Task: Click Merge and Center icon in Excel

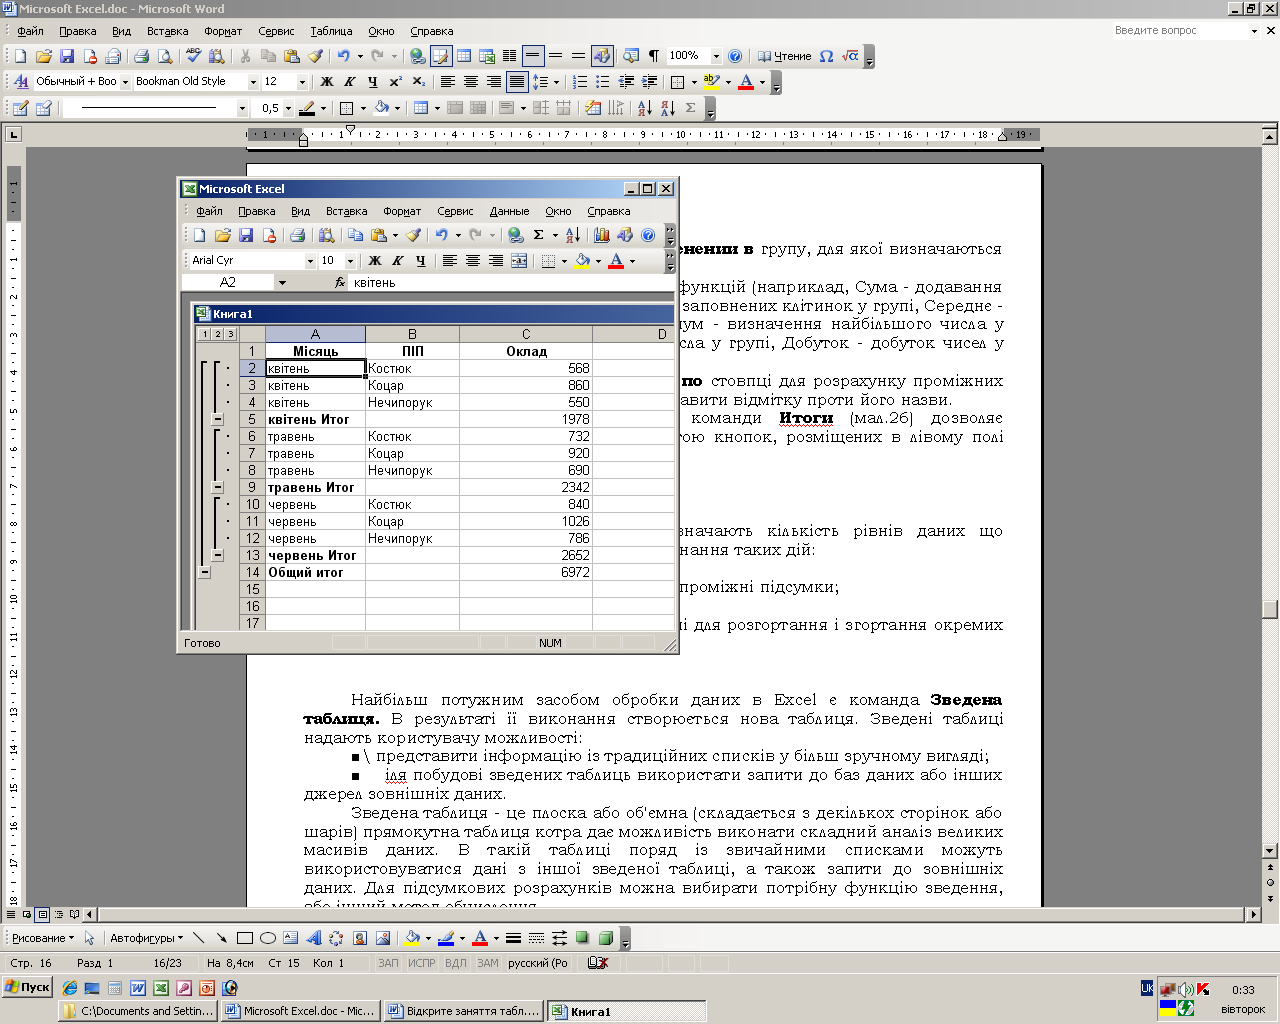Action: click(x=519, y=261)
